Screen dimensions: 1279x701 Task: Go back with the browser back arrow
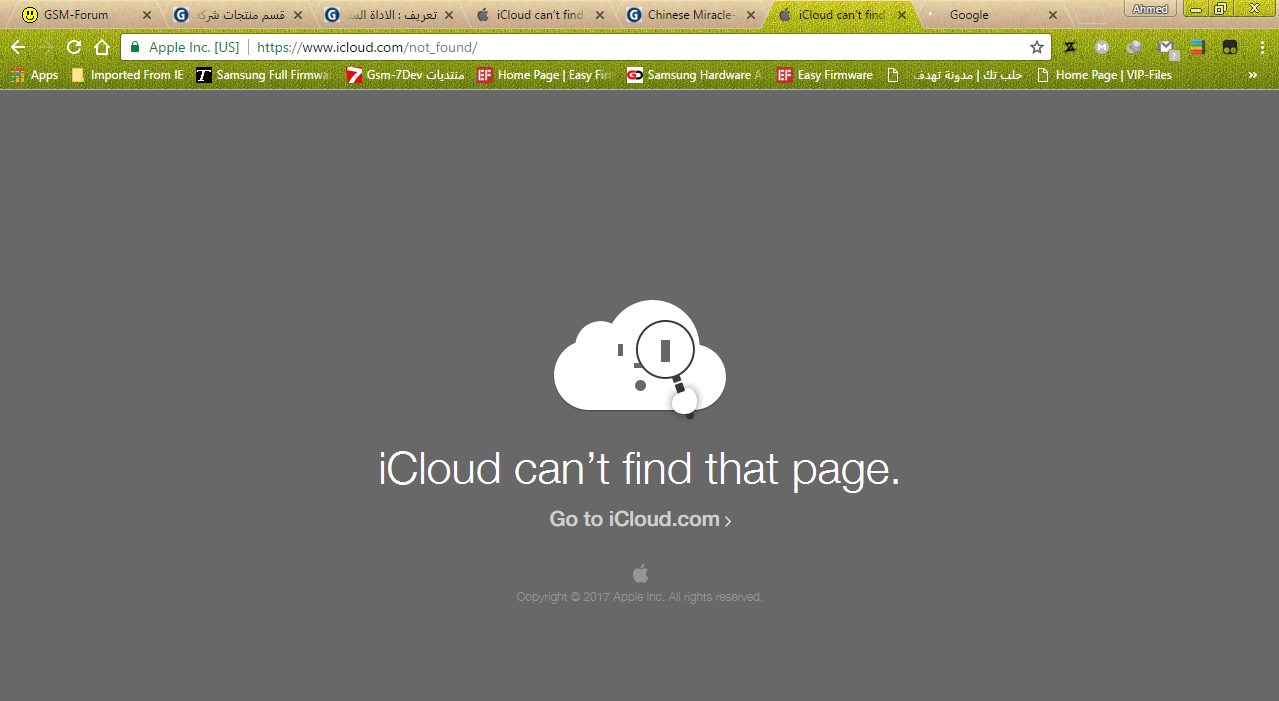tap(18, 47)
